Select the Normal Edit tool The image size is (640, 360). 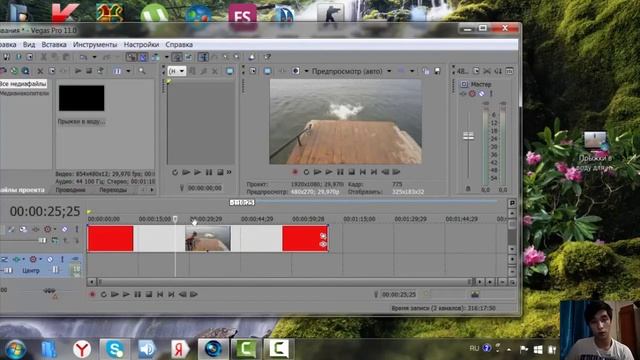pos(203,57)
